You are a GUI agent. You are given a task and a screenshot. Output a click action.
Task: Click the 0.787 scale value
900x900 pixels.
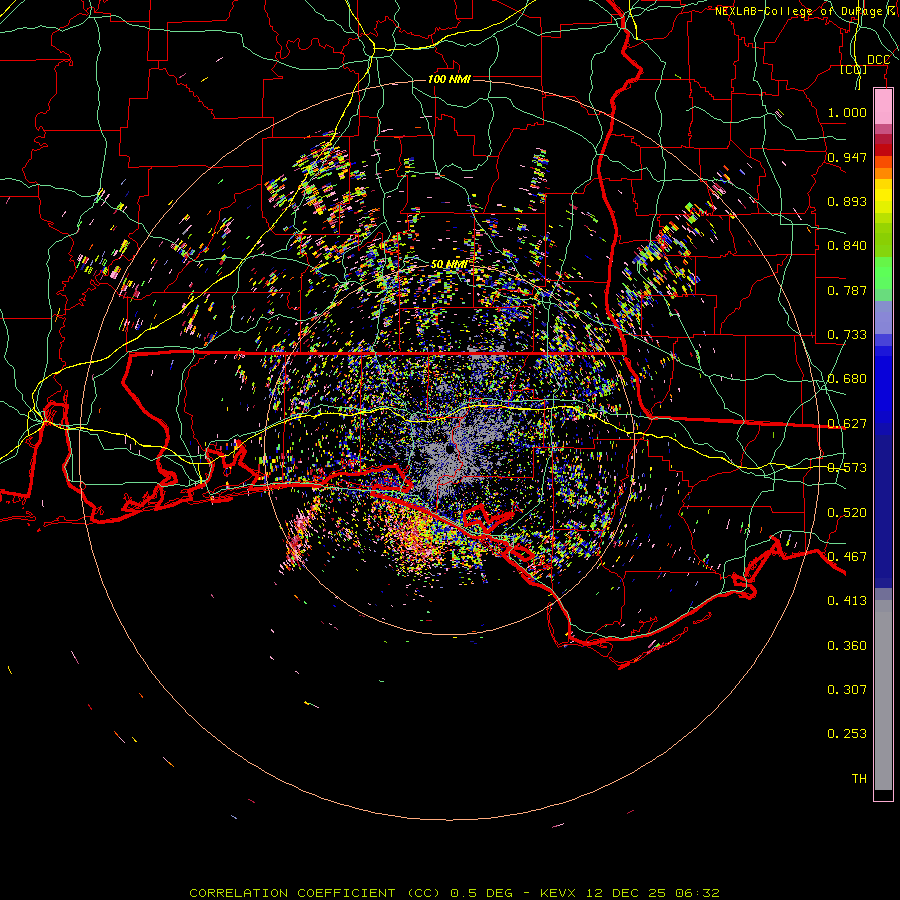coord(847,290)
